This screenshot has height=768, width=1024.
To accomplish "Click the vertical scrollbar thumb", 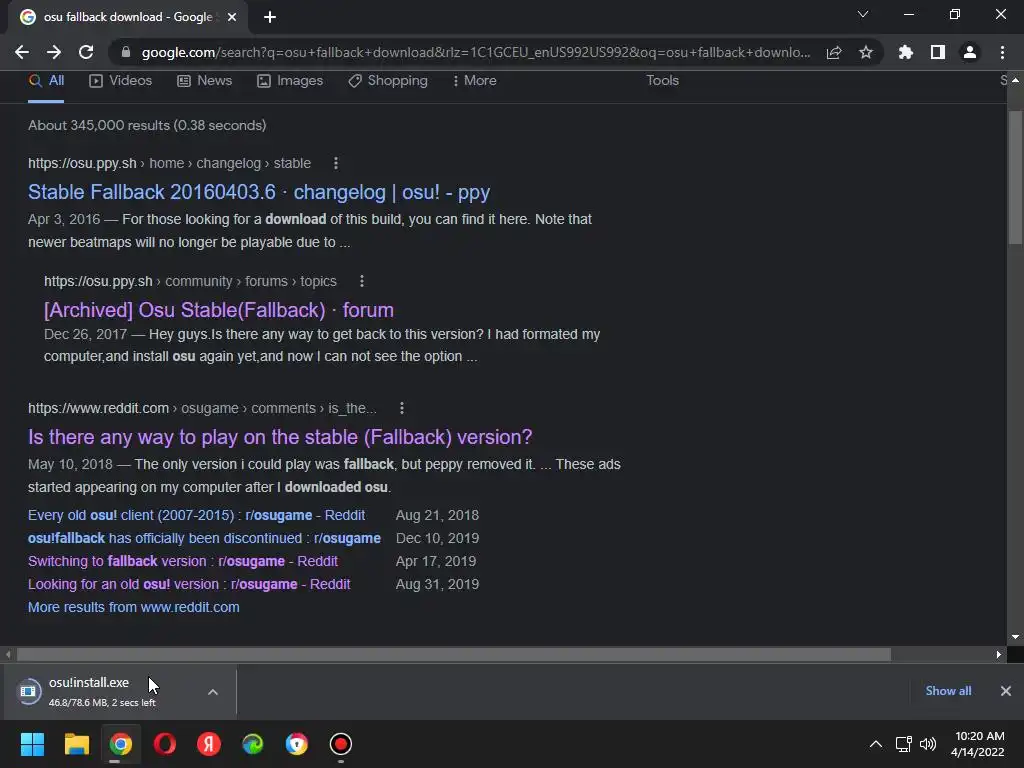I will click(x=1015, y=177).
